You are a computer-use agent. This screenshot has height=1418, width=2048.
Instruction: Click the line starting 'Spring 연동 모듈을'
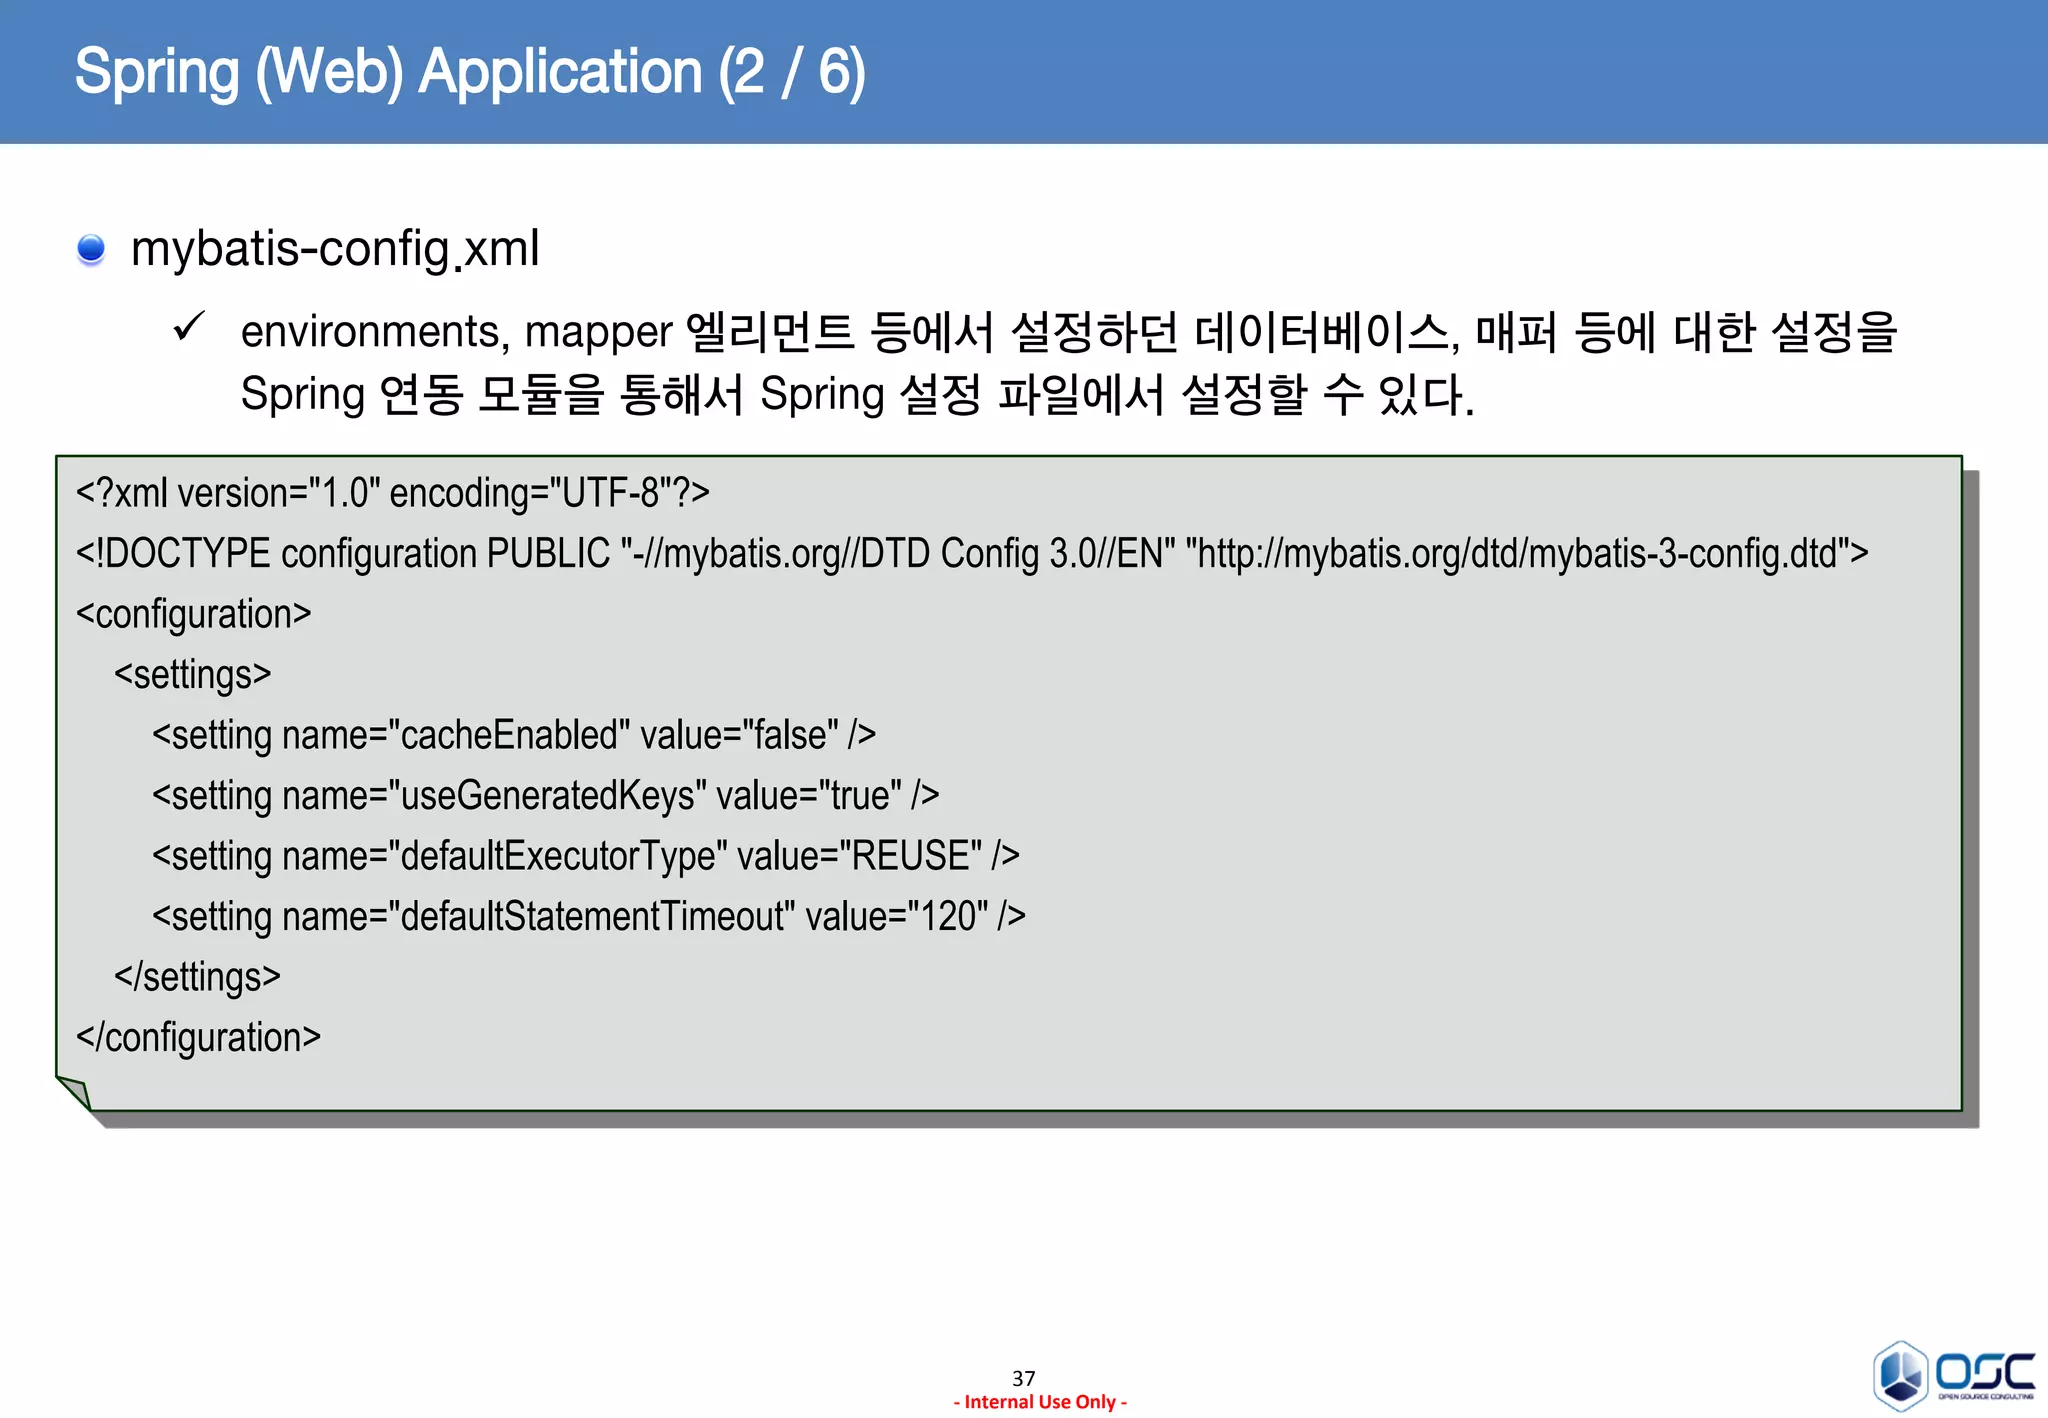point(858,394)
